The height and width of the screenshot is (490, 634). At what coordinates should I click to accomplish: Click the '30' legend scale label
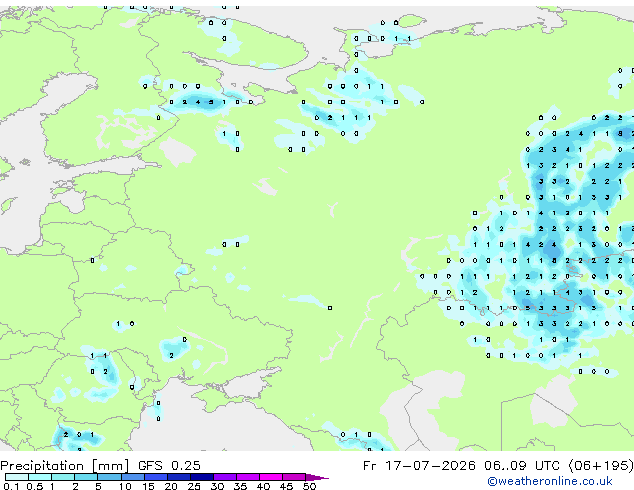pos(217,486)
